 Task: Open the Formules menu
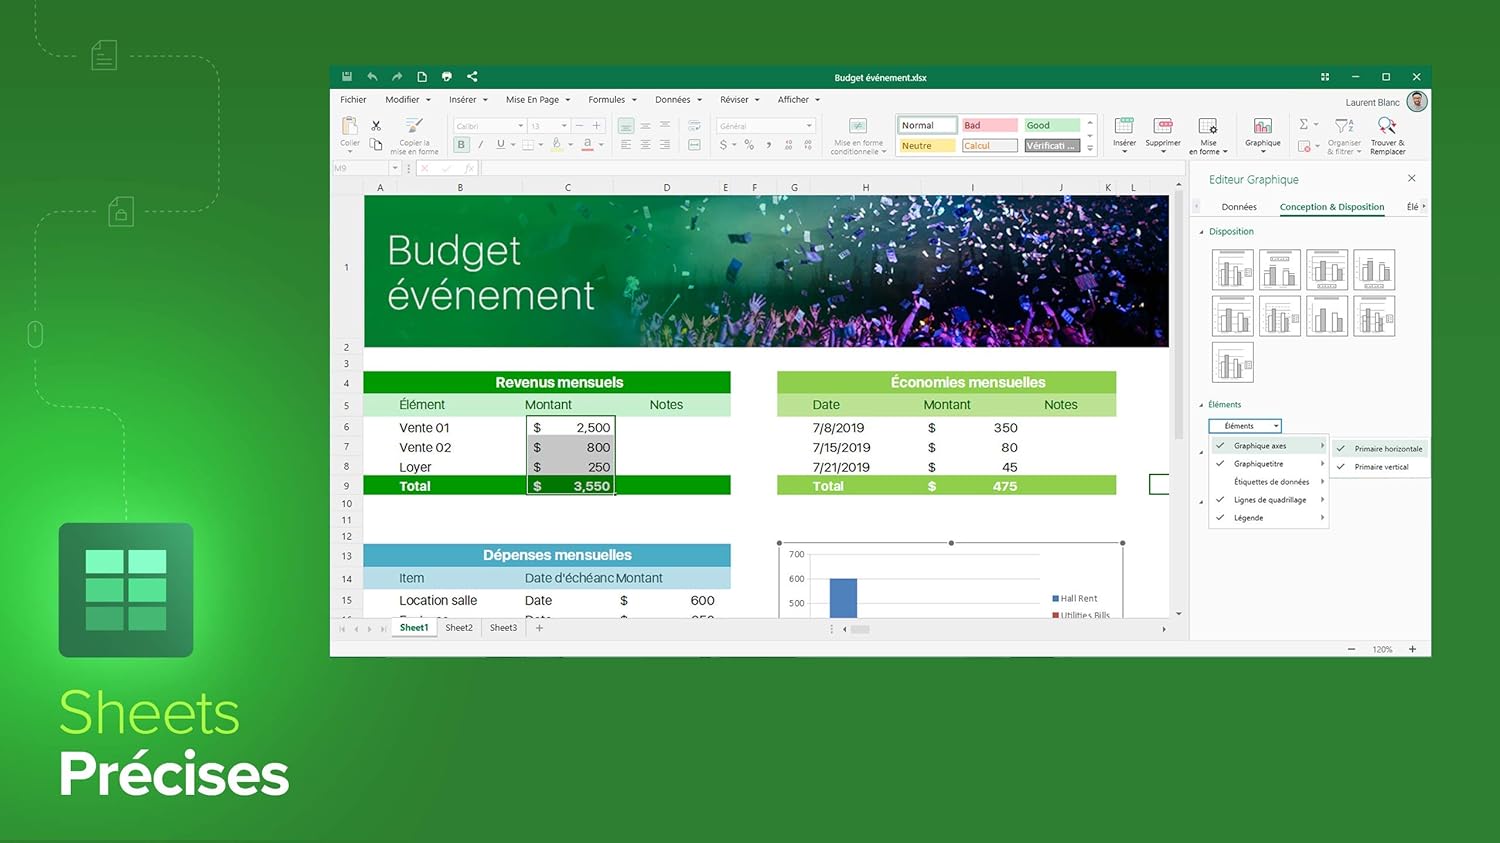612,100
